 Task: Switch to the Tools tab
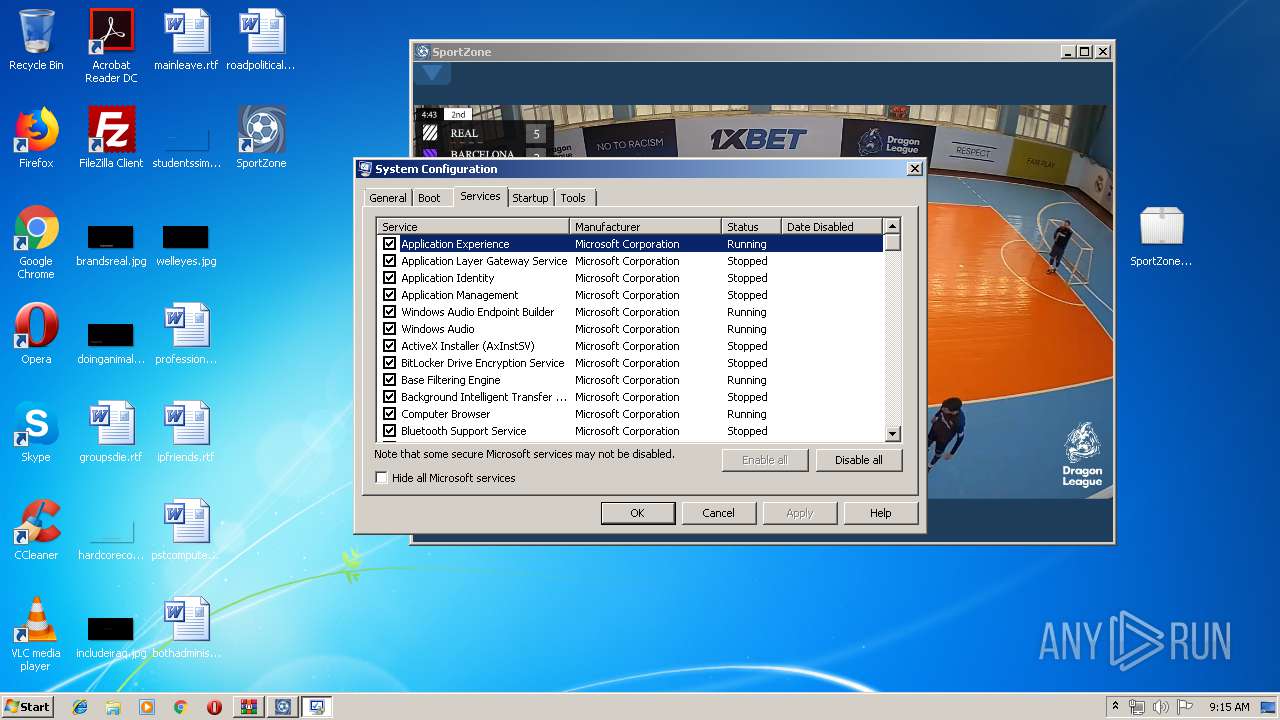coord(573,198)
